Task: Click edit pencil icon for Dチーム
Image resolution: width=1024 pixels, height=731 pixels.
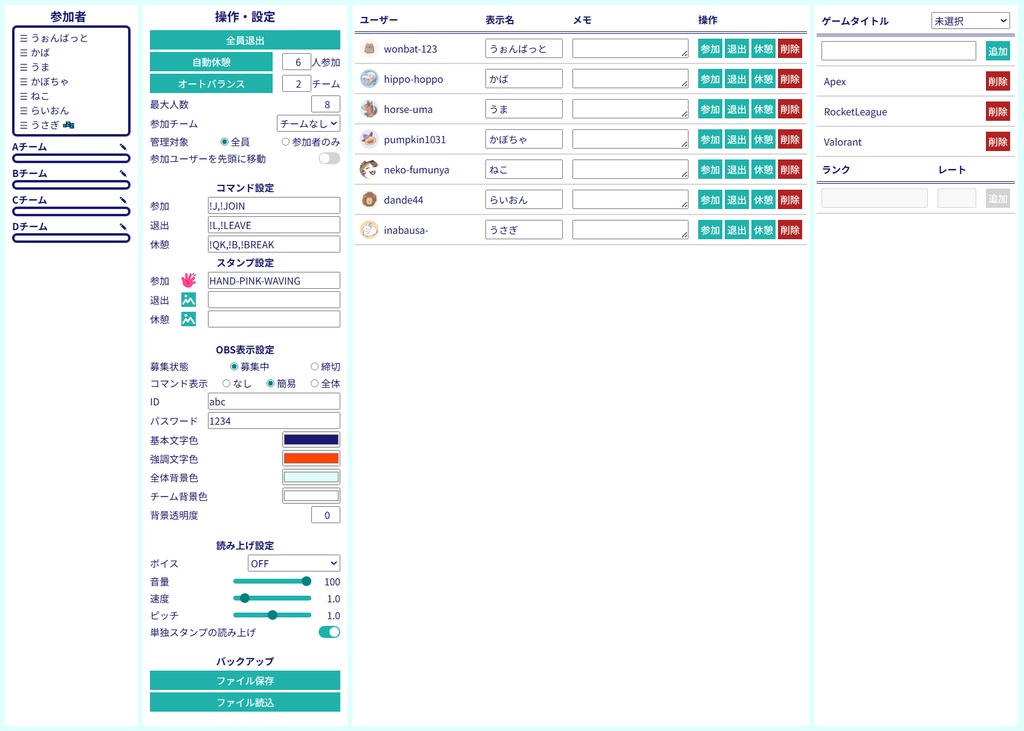Action: click(x=123, y=226)
